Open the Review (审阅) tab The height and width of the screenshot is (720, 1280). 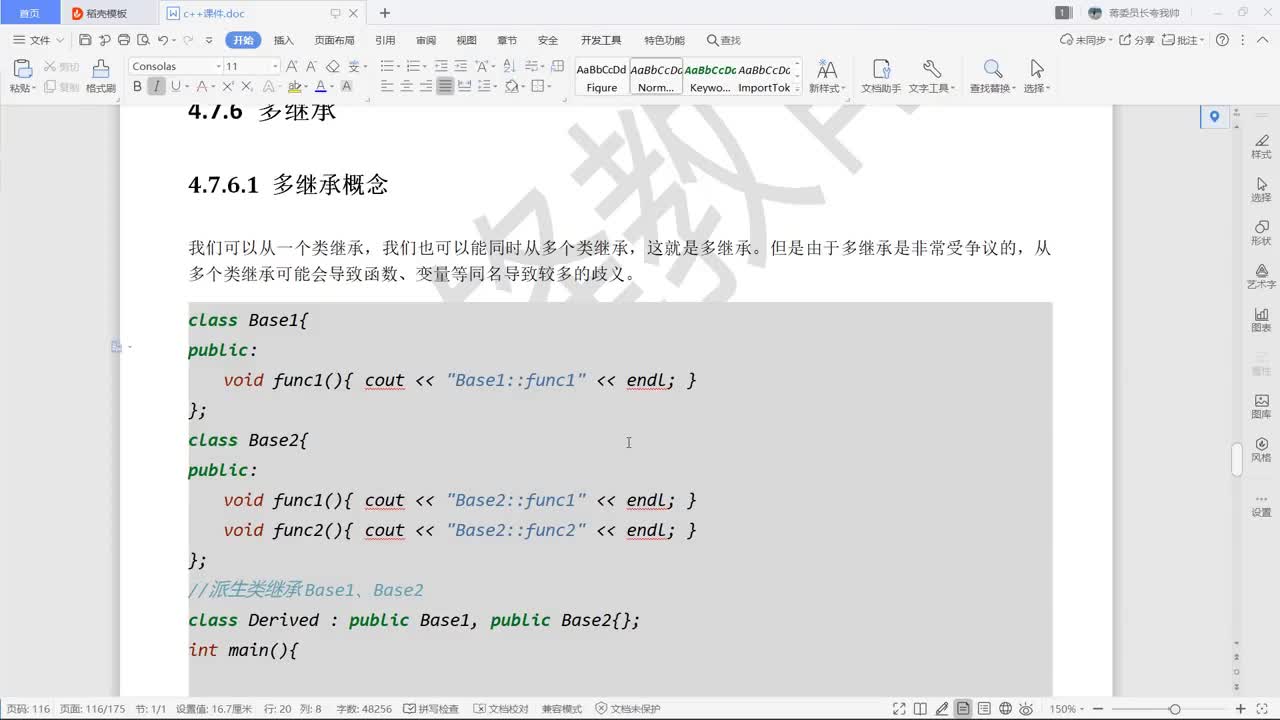[426, 40]
